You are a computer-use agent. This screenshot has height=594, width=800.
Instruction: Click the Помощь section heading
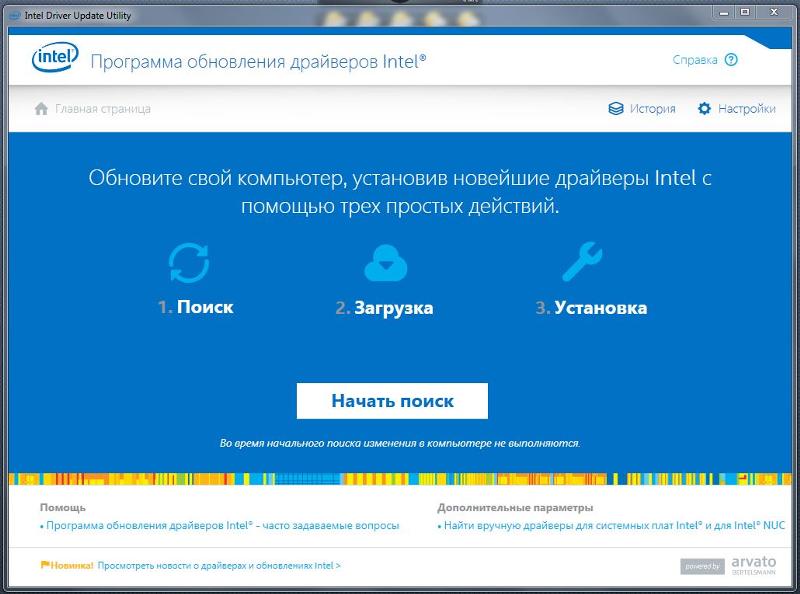tap(63, 507)
